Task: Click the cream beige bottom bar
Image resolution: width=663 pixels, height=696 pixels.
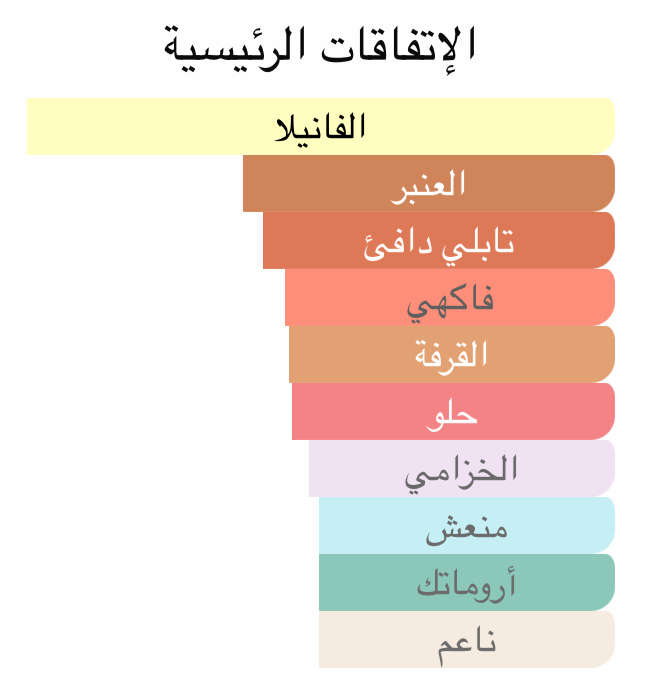Action: click(466, 640)
